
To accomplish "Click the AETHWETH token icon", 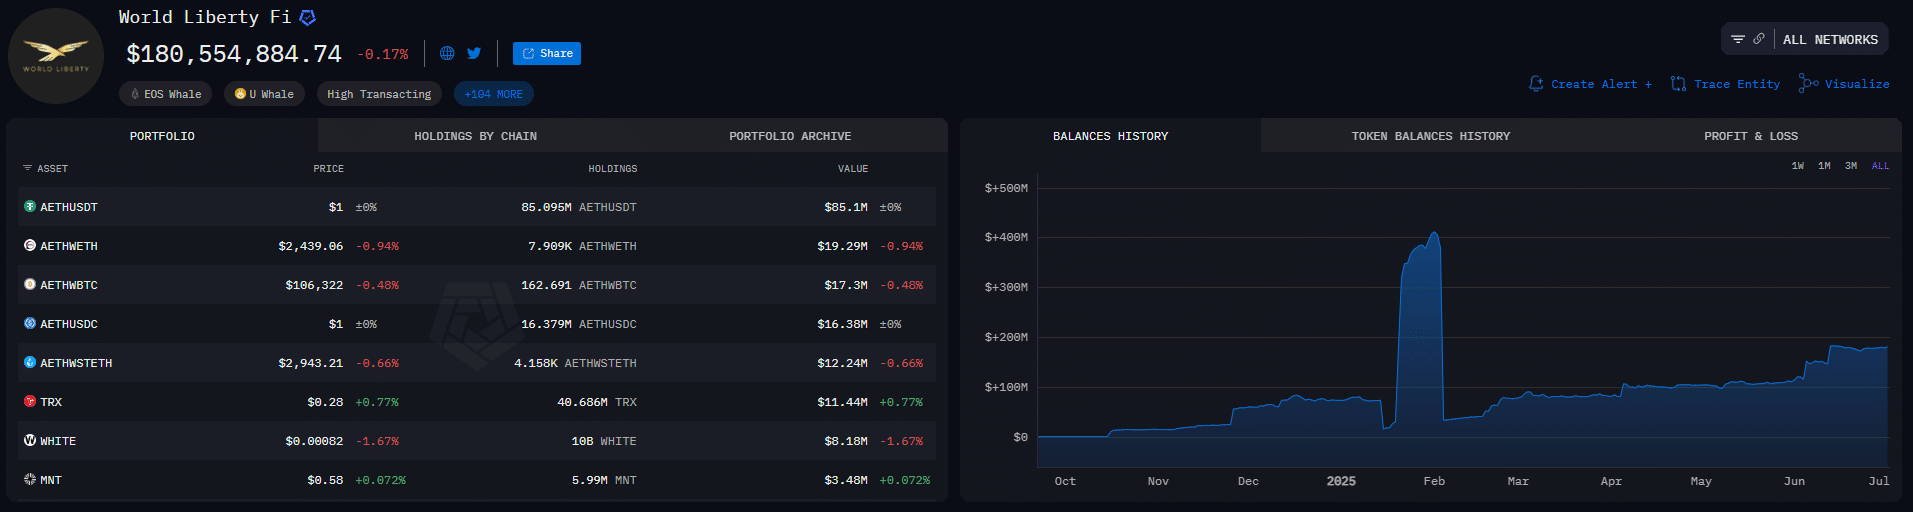I will [x=30, y=245].
